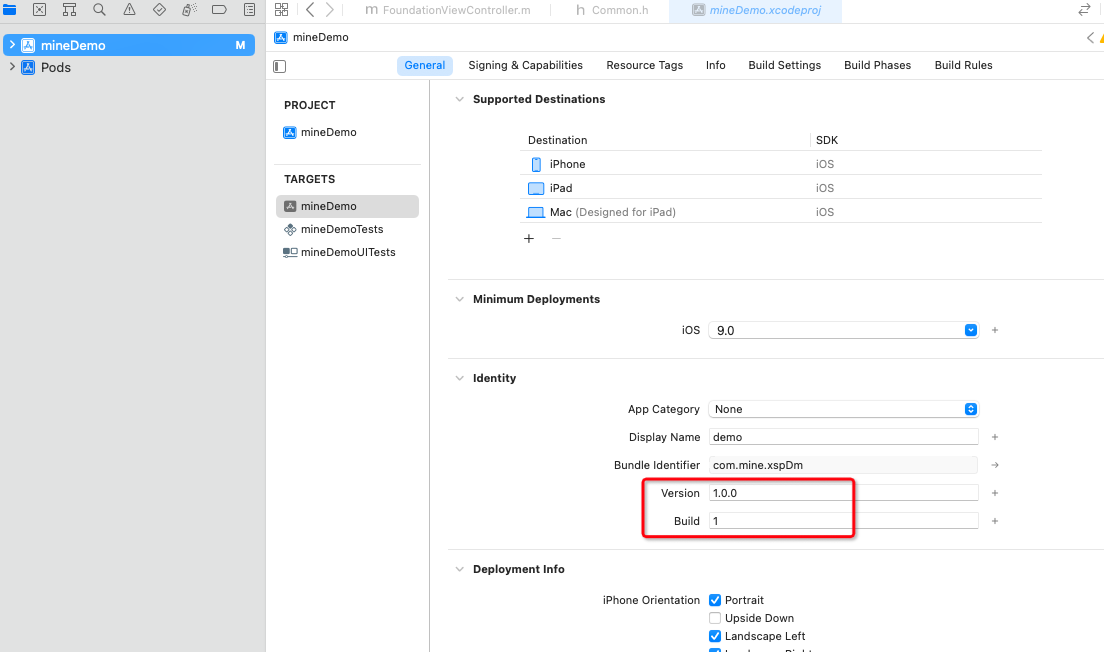Open the Test navigator diamond icon

pyautogui.click(x=159, y=9)
